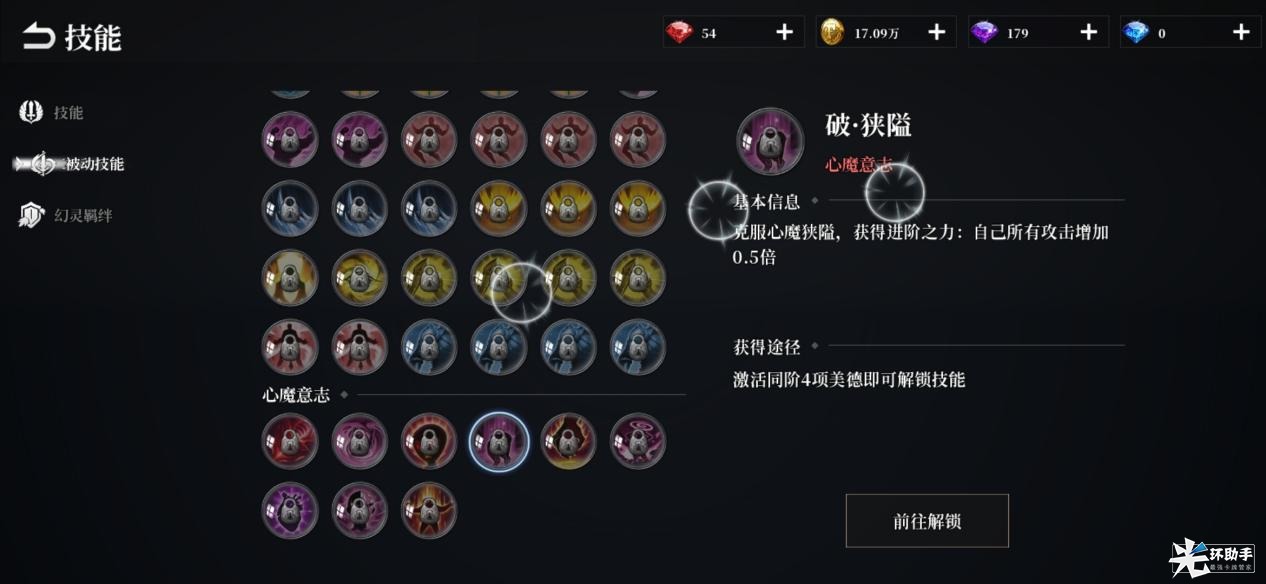Select first purple locked skill in top full row
This screenshot has height=584, width=1266.
click(x=290, y=138)
